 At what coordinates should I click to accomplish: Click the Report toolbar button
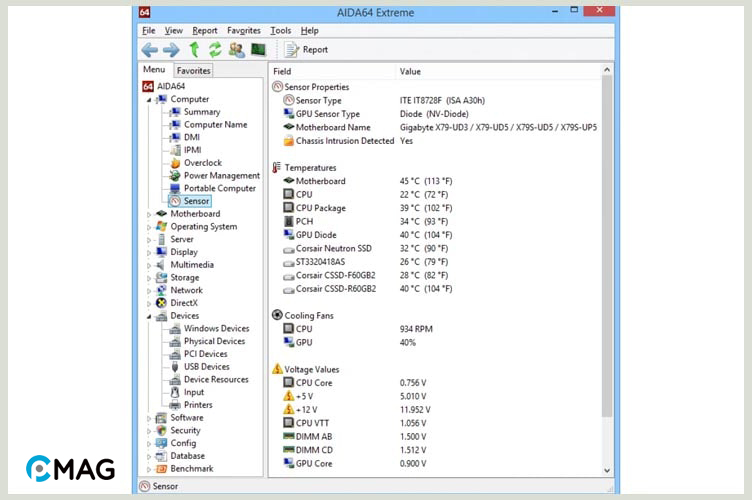coord(306,50)
